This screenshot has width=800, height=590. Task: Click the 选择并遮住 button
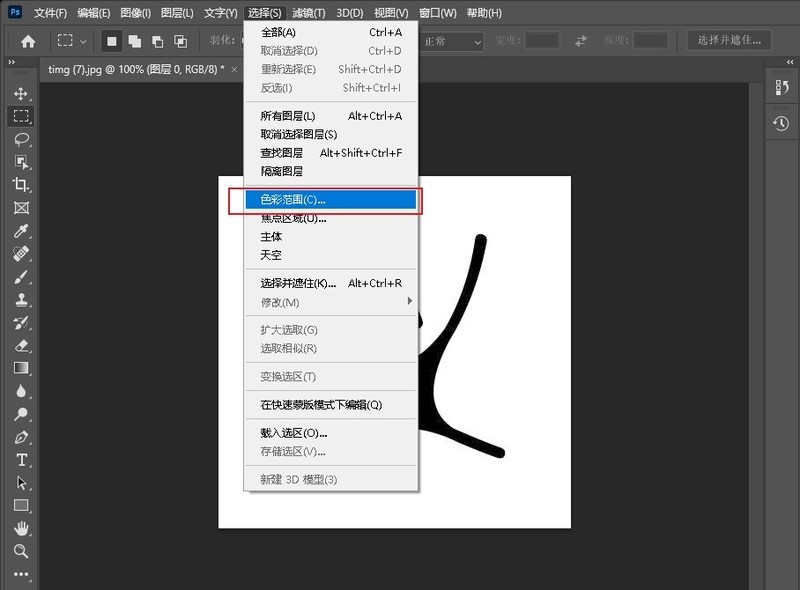730,42
